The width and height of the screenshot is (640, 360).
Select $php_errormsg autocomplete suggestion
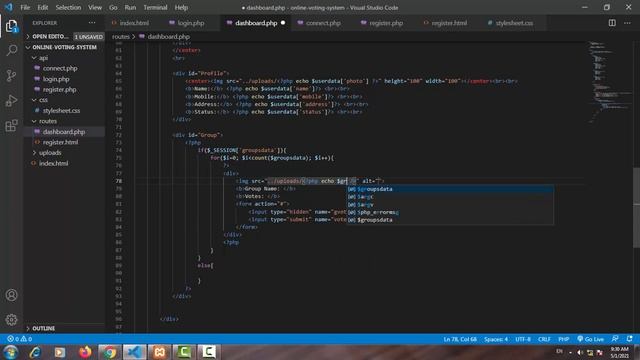[x=450, y=212]
